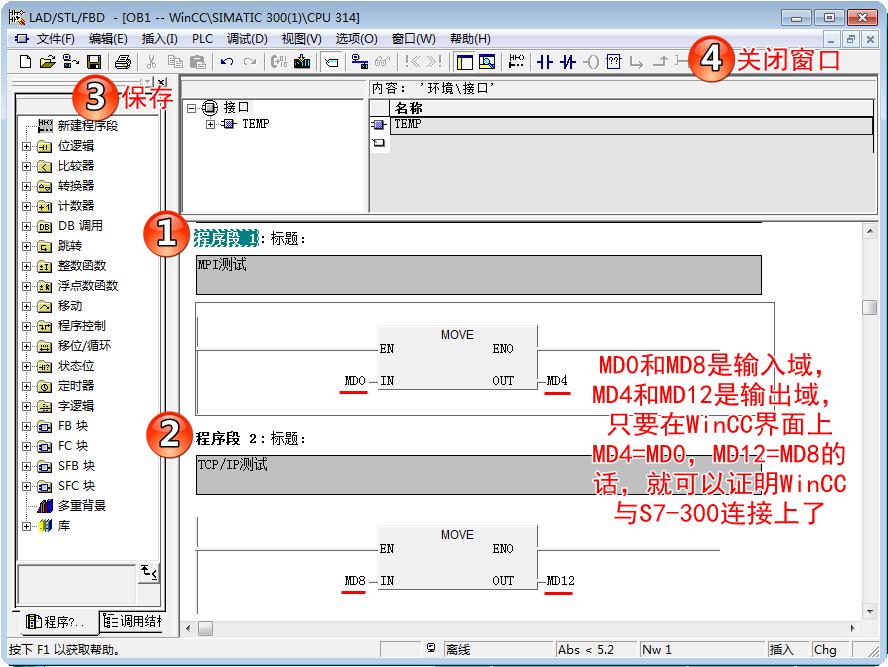Click the next error icon

(x=434, y=61)
